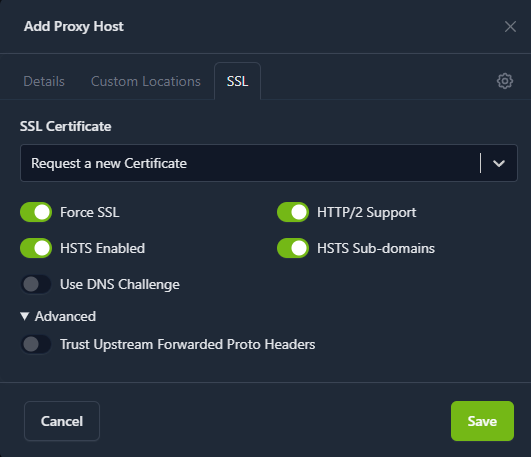Viewport: 531px width, 457px height.
Task: Click the Cancel button
Action: (x=62, y=421)
